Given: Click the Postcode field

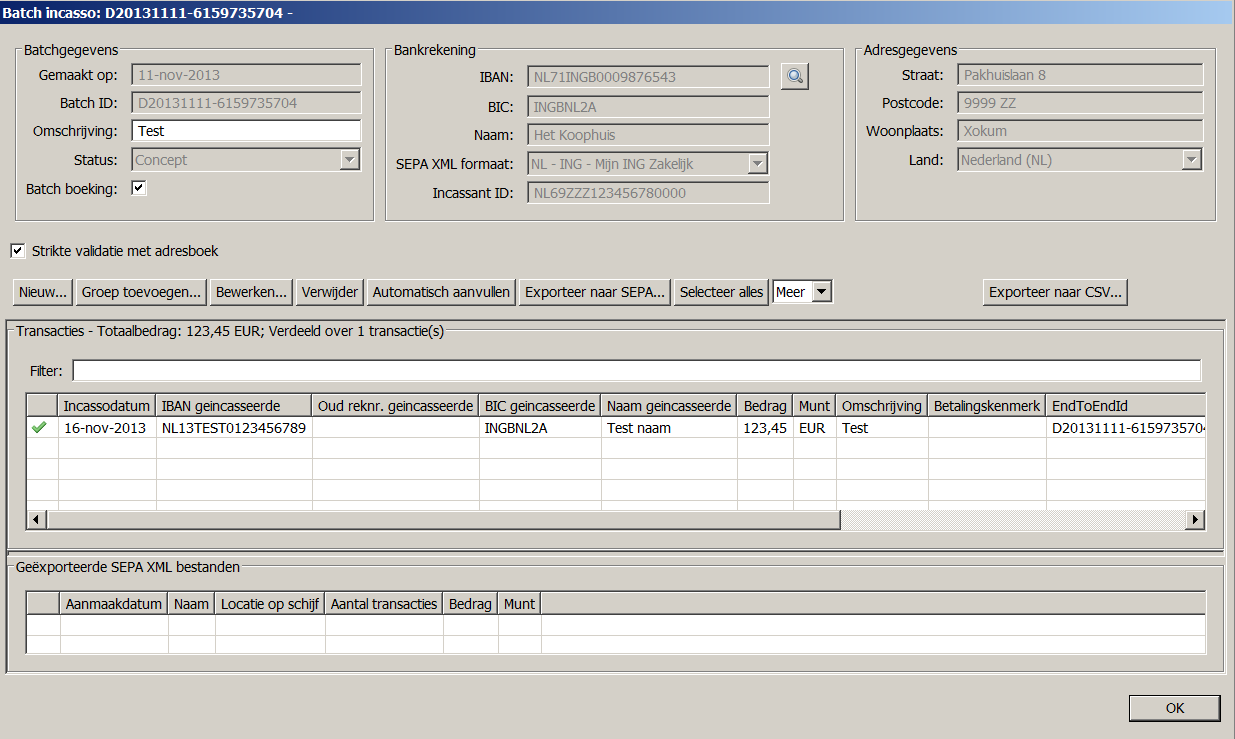Looking at the screenshot, I should click(x=1080, y=103).
